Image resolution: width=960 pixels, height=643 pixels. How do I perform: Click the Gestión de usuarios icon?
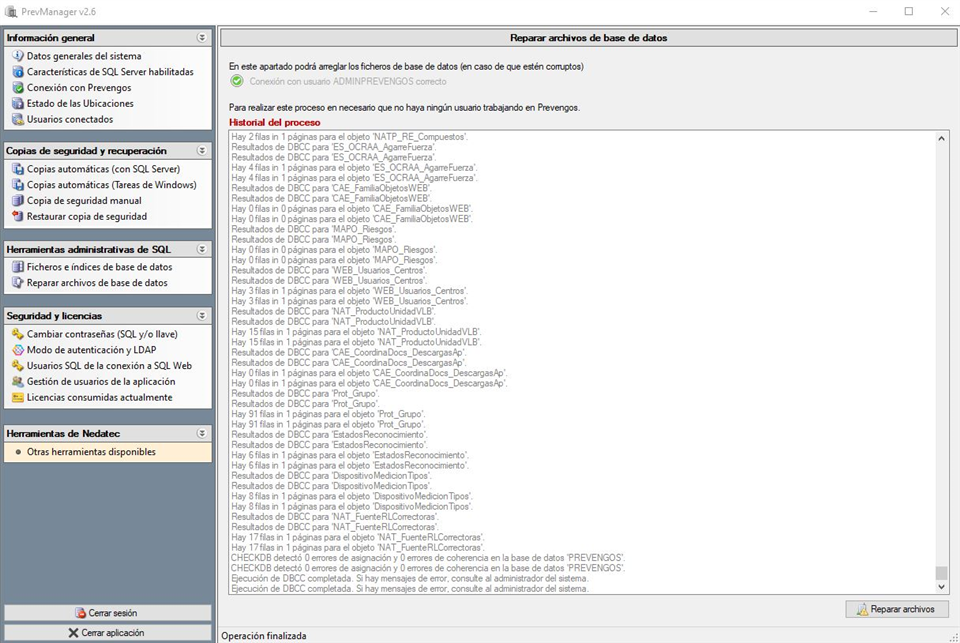(18, 381)
